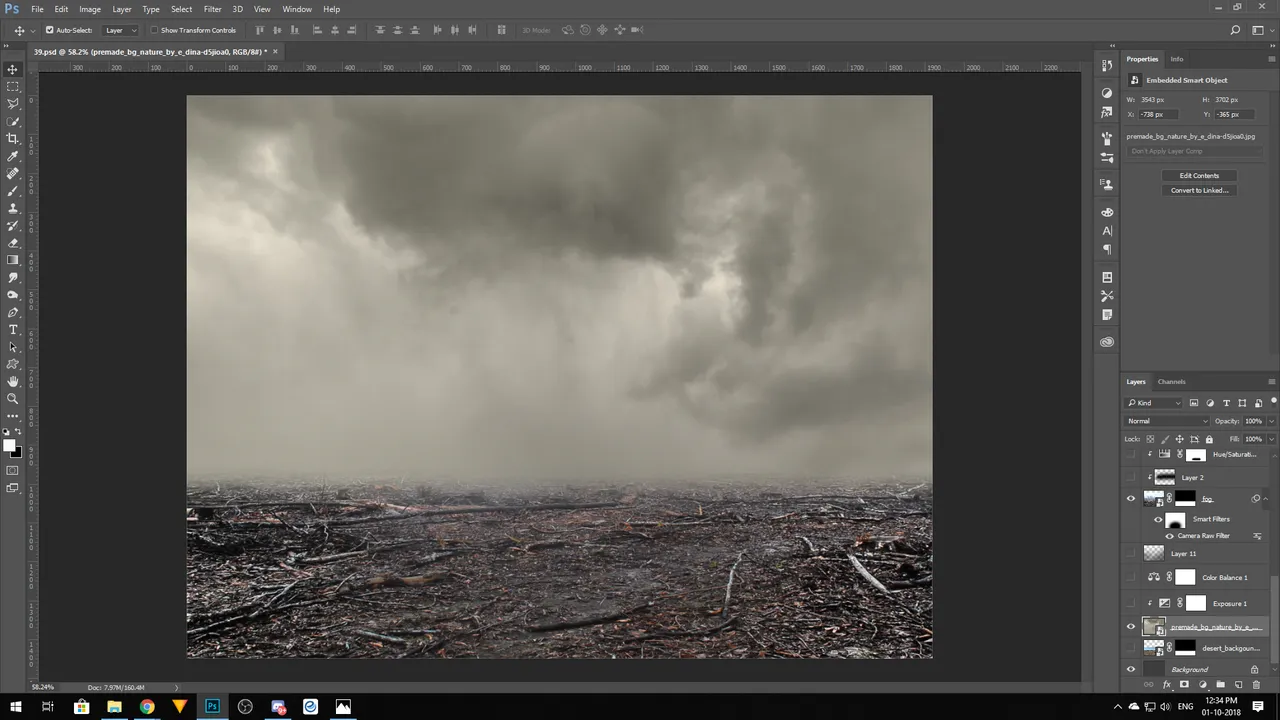Show the Color Balance 1 layer
1280x720 pixels.
[x=1131, y=577]
